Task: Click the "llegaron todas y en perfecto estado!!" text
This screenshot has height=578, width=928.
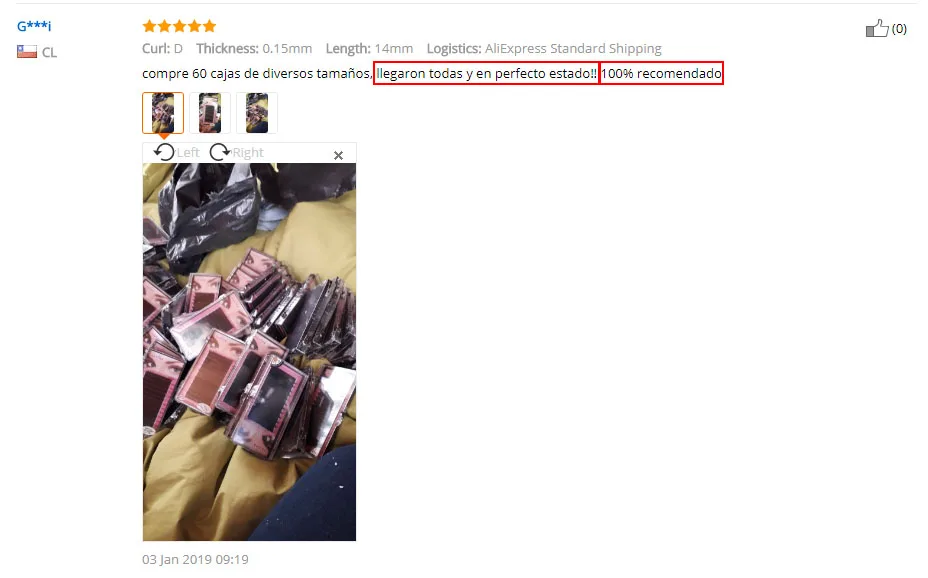Action: point(486,73)
